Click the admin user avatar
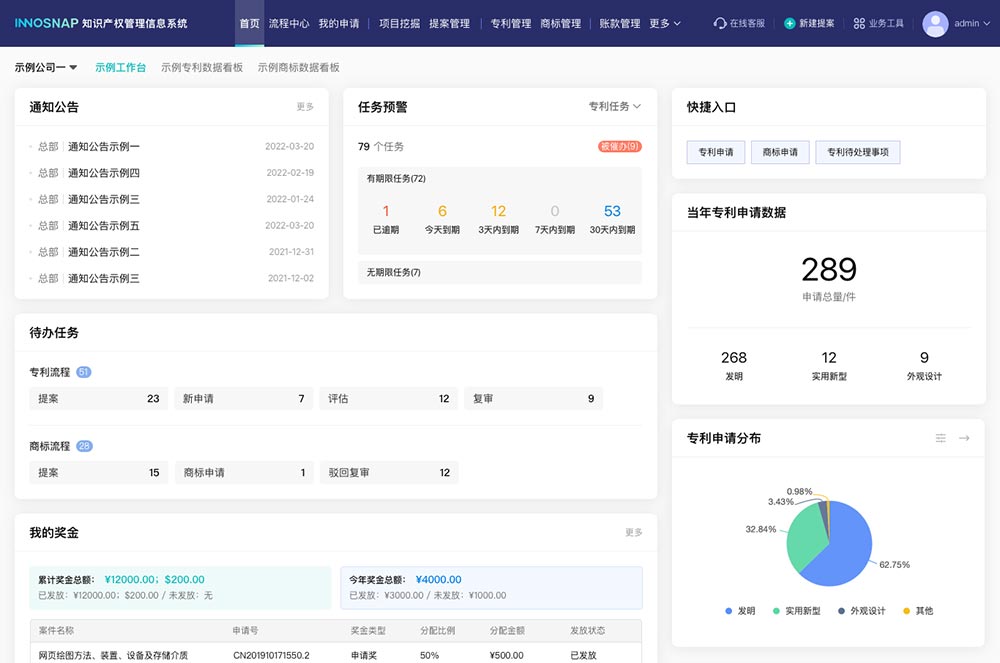The width and height of the screenshot is (1000, 663). [935, 23]
